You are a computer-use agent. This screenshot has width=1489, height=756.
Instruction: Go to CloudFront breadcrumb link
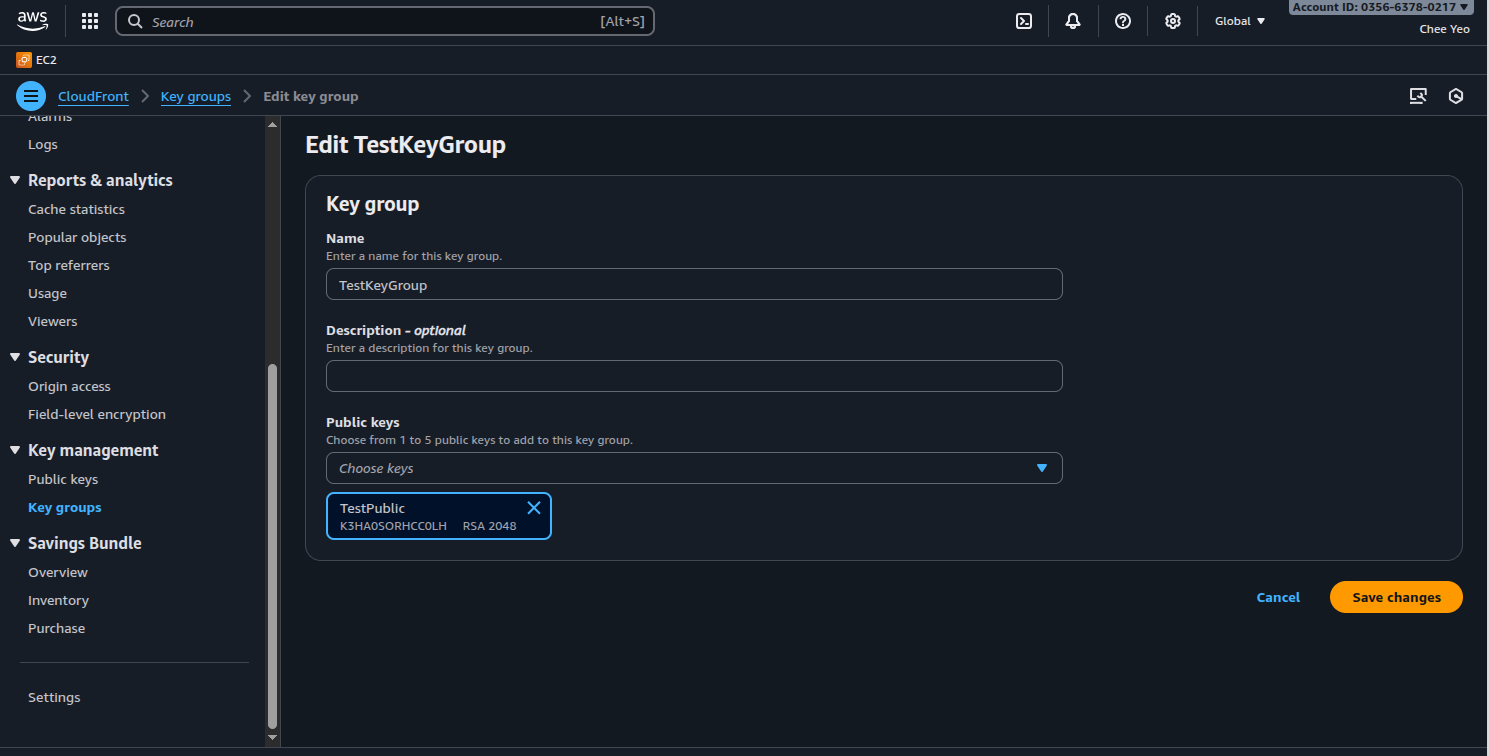(x=93, y=96)
